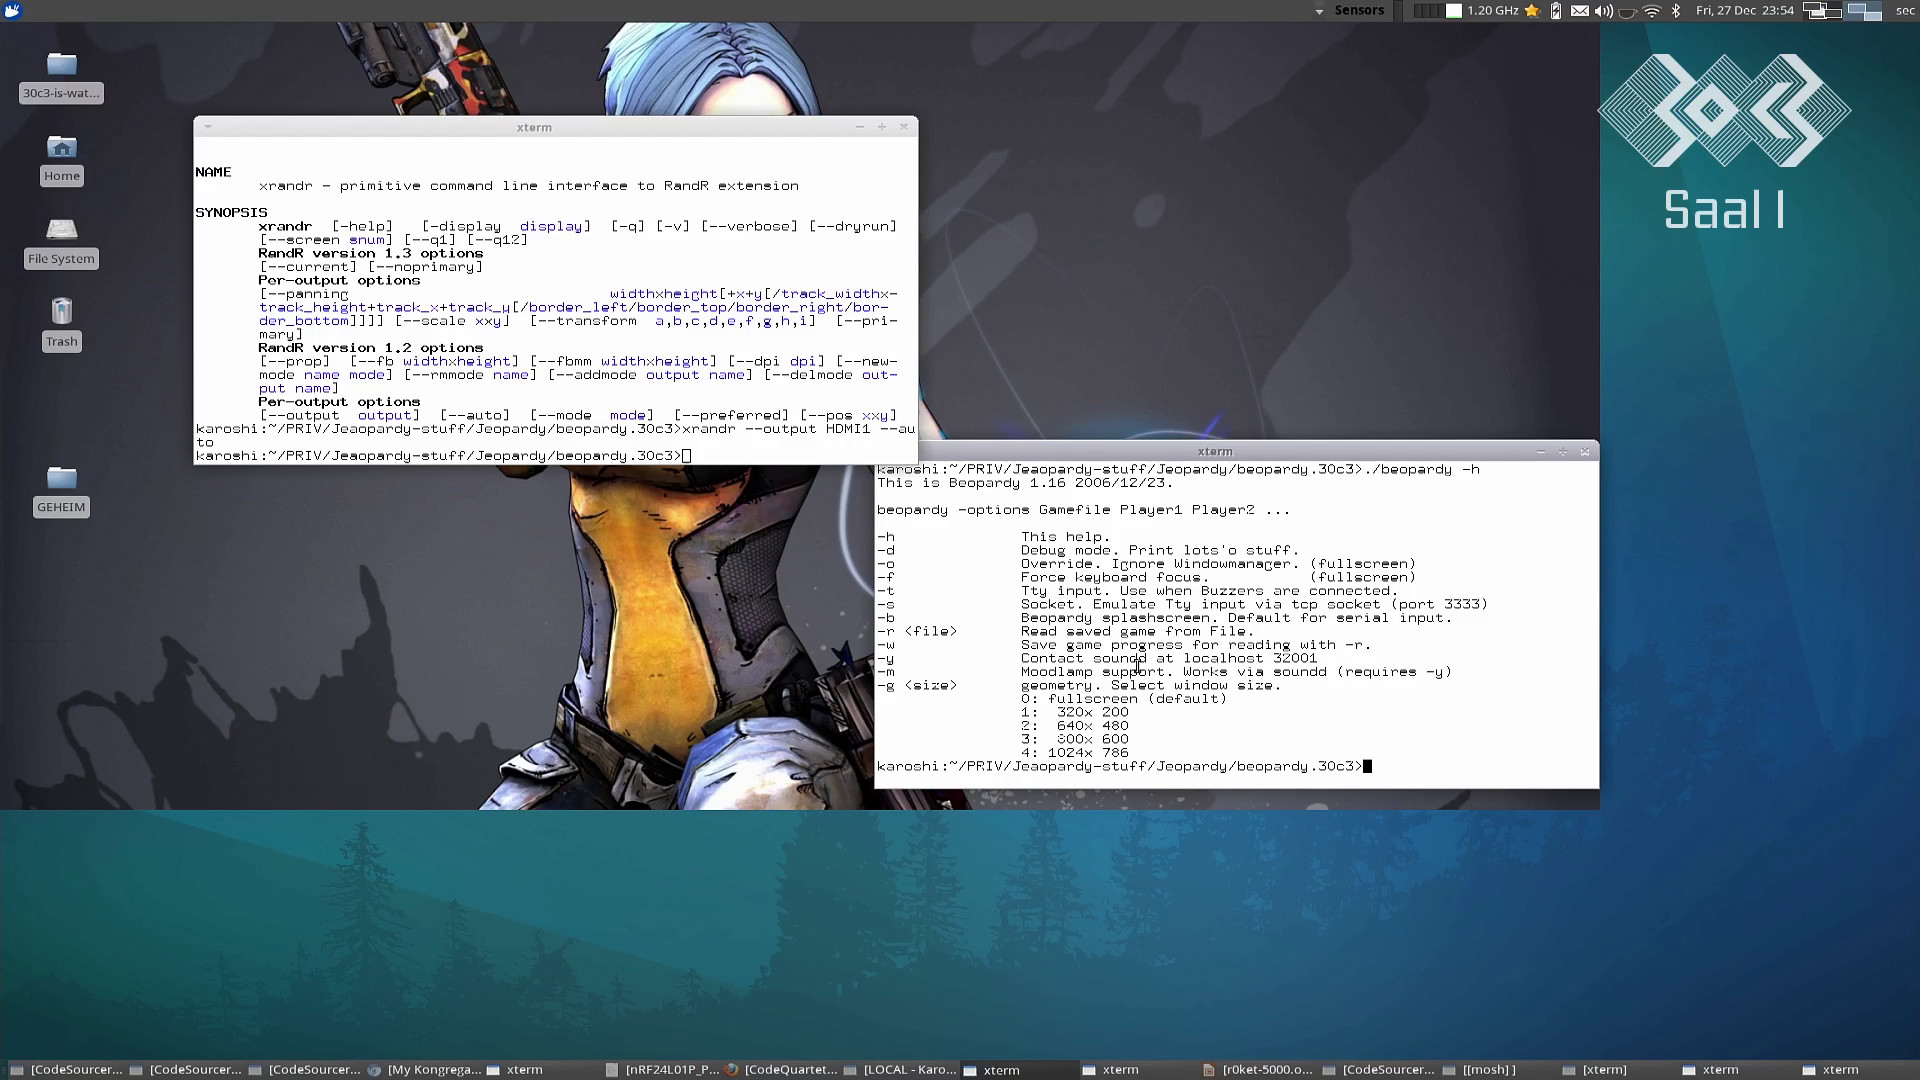Open the Wi-Fi network tray icon

coord(1652,11)
